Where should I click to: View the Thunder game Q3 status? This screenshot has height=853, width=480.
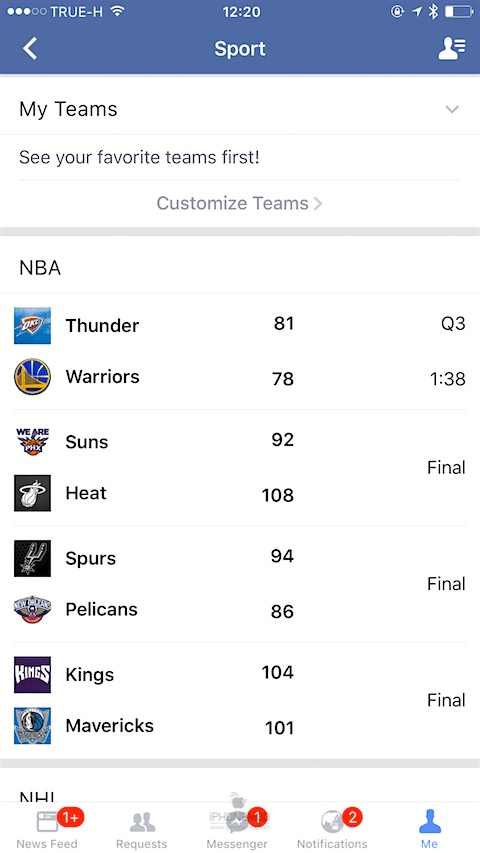coord(453,324)
